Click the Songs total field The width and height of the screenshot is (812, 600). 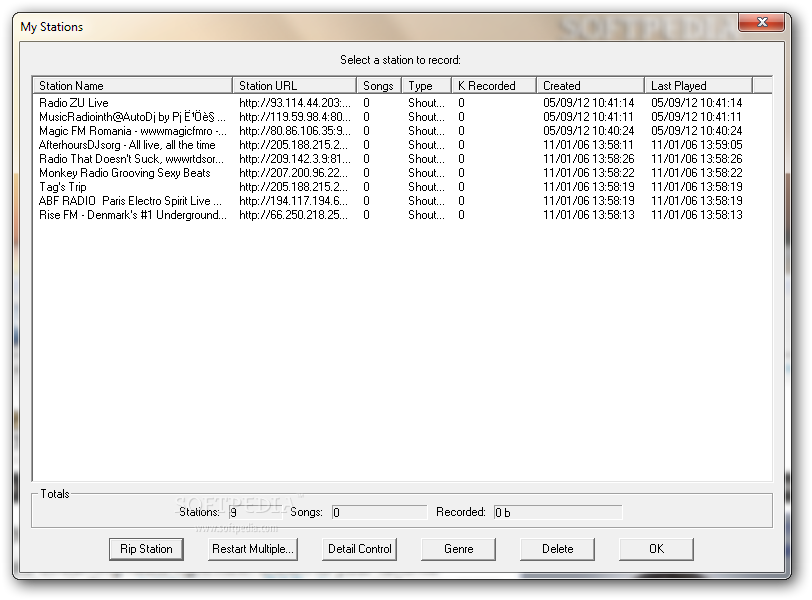[380, 513]
